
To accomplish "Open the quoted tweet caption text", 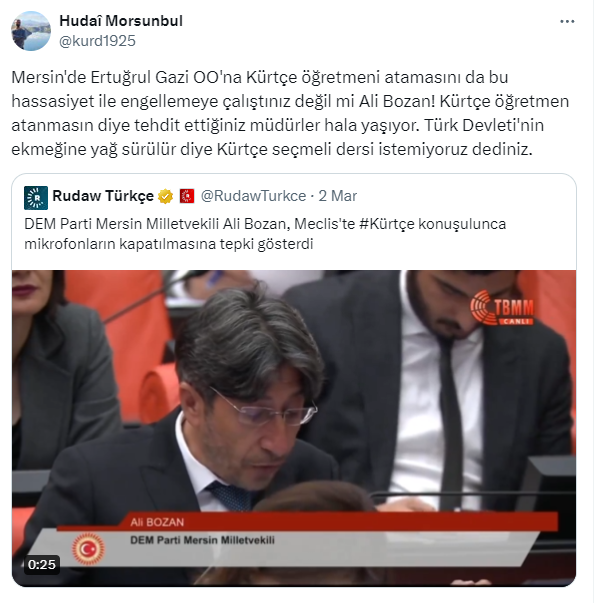I will pyautogui.click(x=265, y=234).
